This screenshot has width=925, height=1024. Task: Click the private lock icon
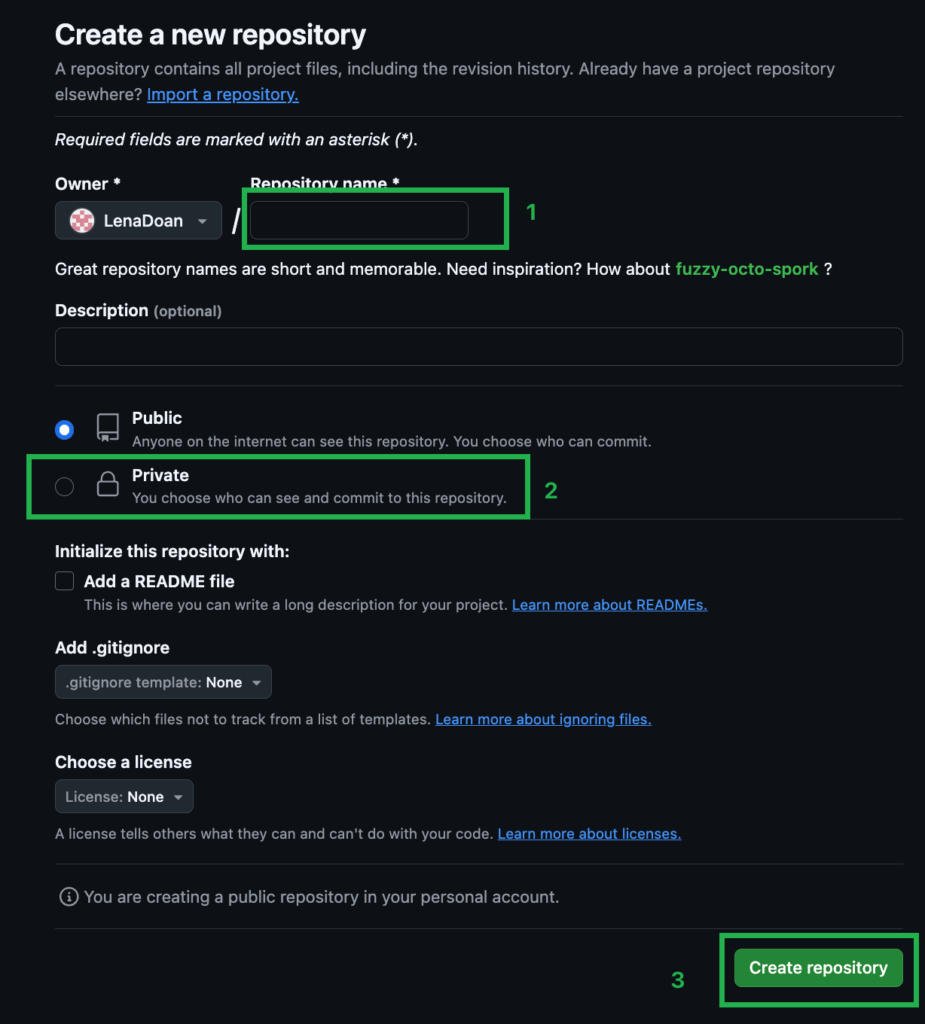(108, 484)
